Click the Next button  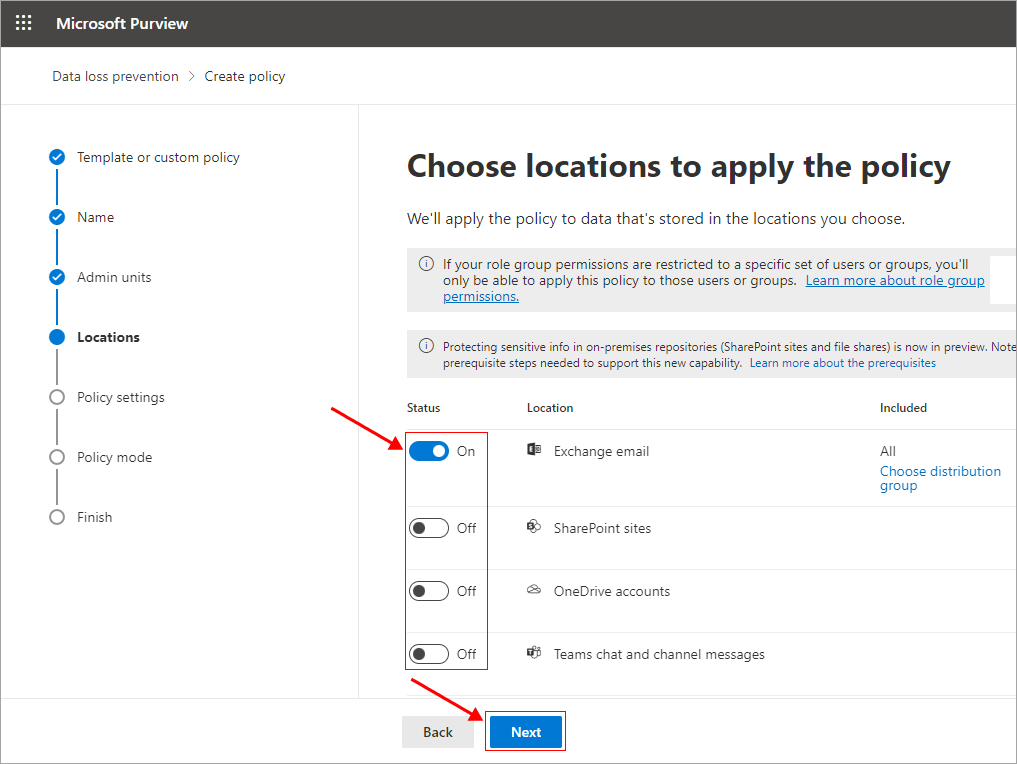(526, 732)
